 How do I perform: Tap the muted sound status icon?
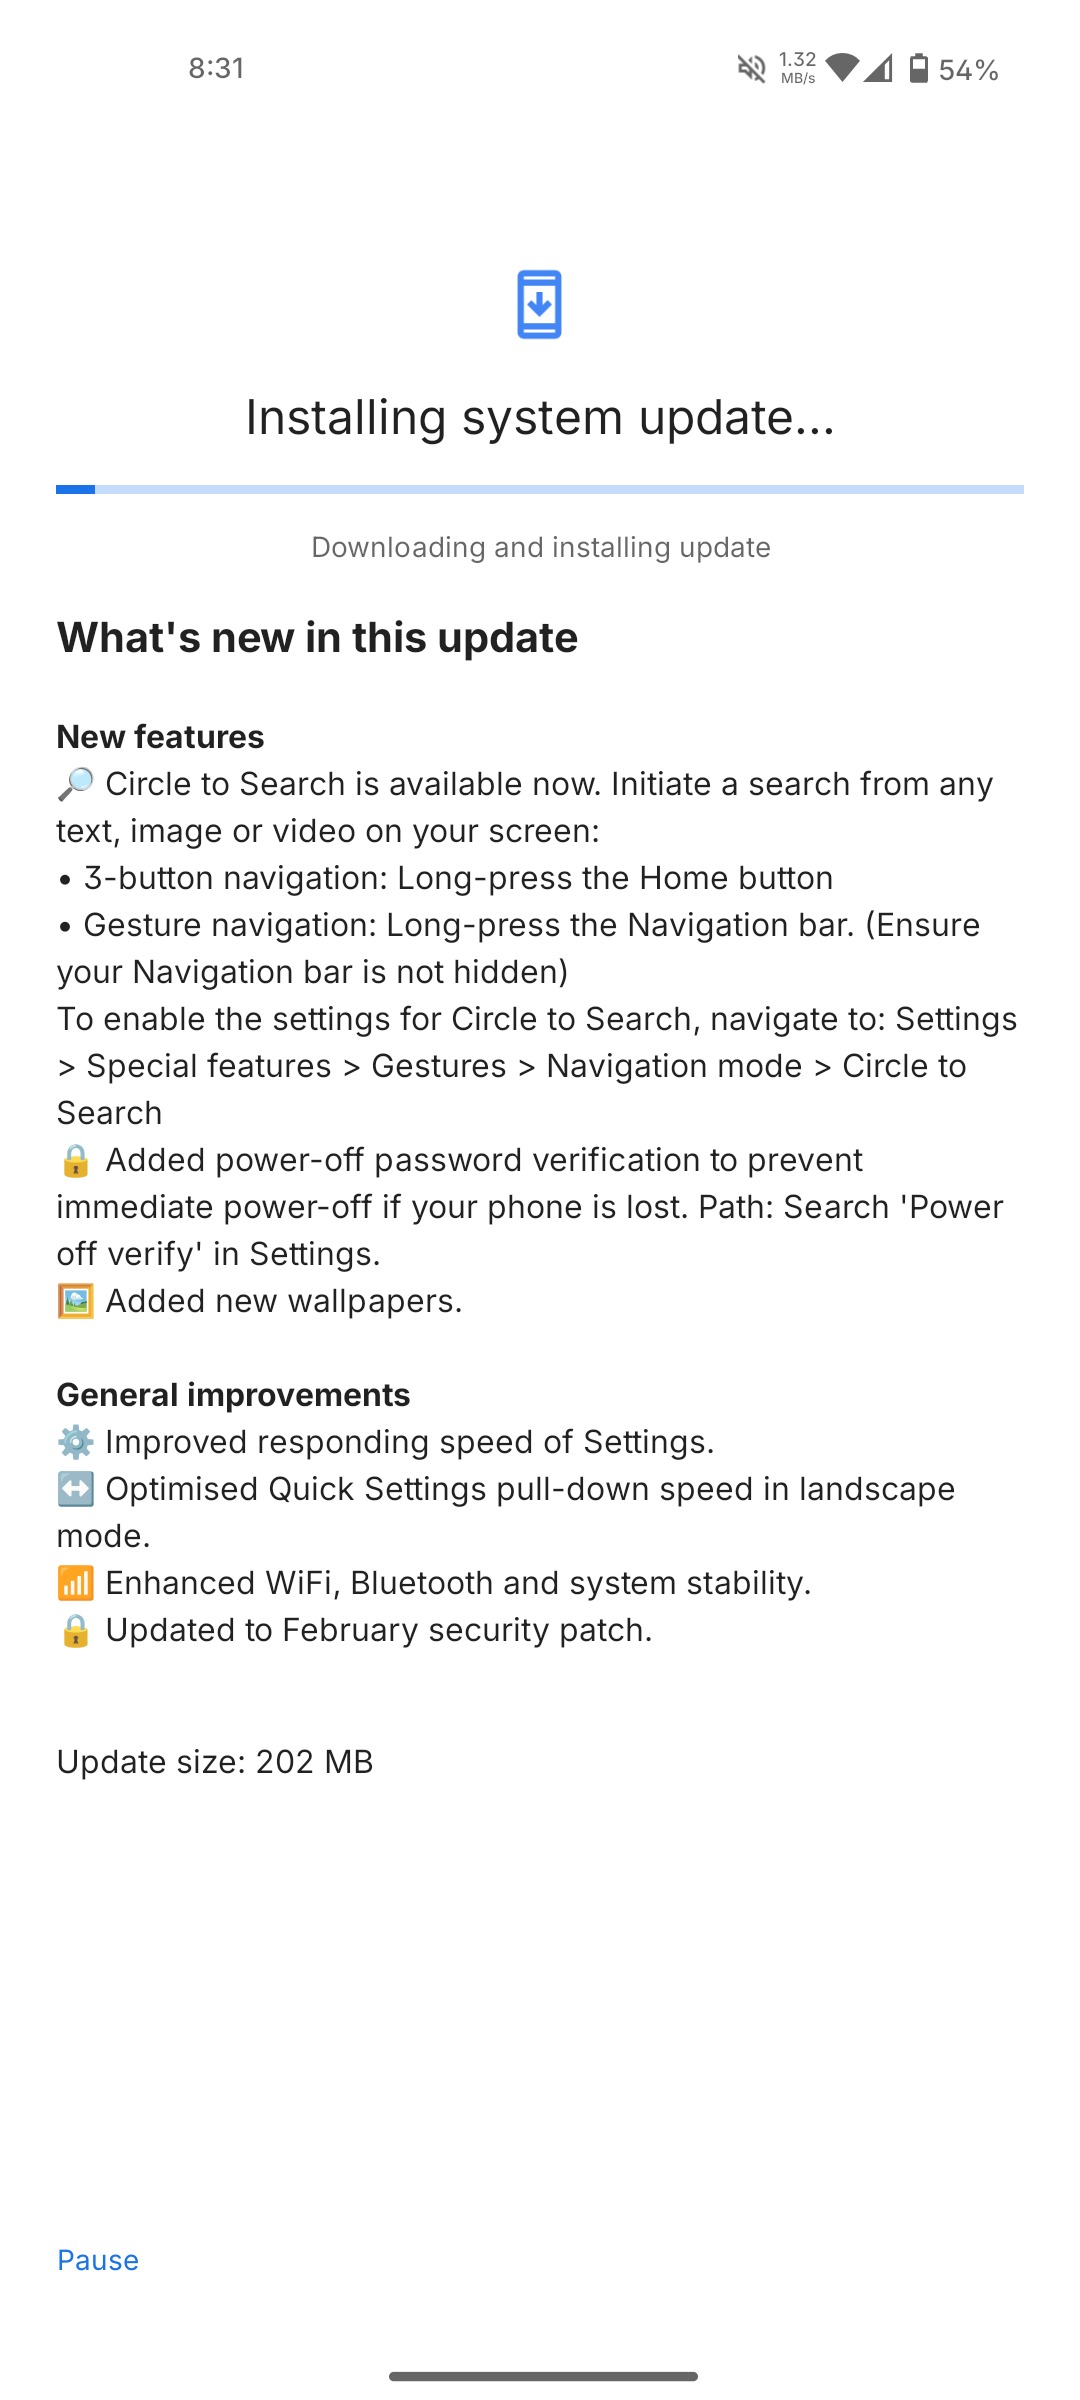coord(751,69)
